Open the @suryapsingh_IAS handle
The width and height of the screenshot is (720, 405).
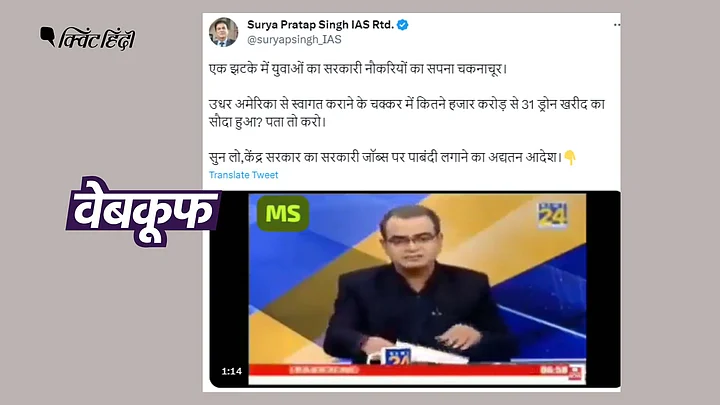pyautogui.click(x=294, y=39)
